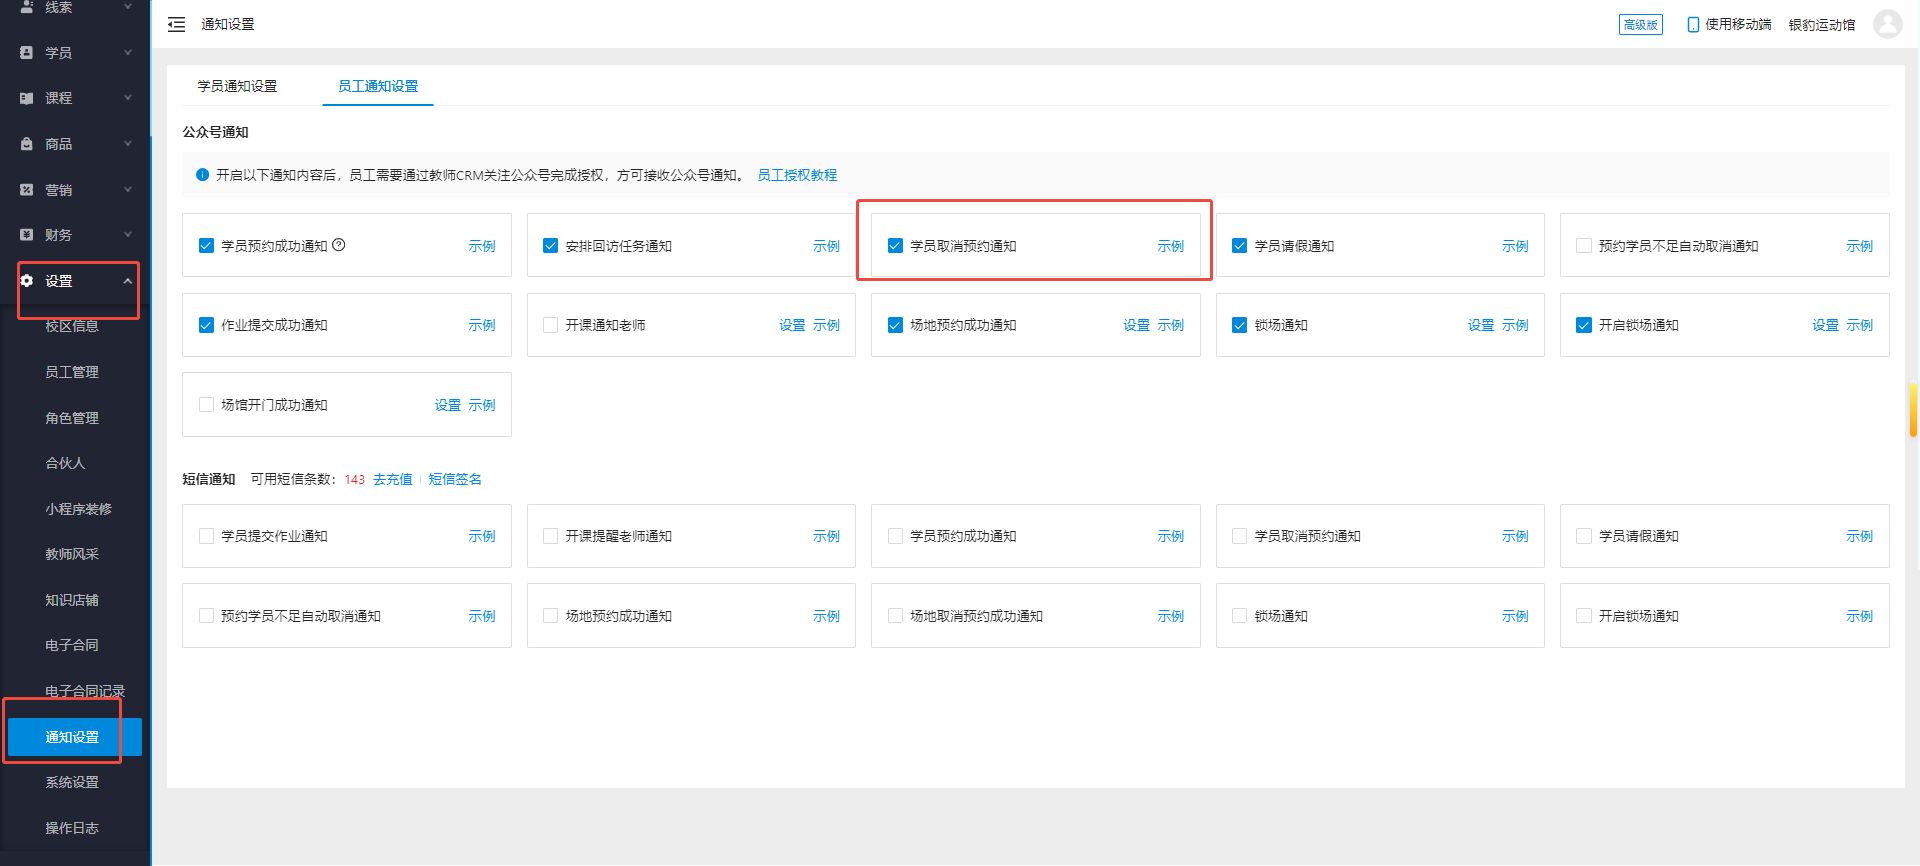
Task: Open 小程序装修 in the sidebar
Action: (78, 509)
